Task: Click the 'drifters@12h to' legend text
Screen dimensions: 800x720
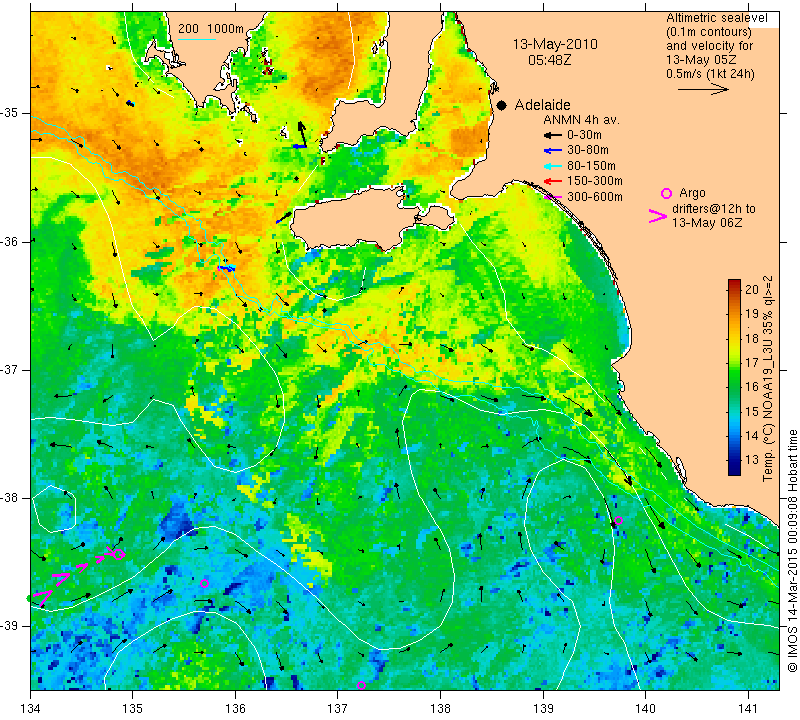Action: (714, 209)
